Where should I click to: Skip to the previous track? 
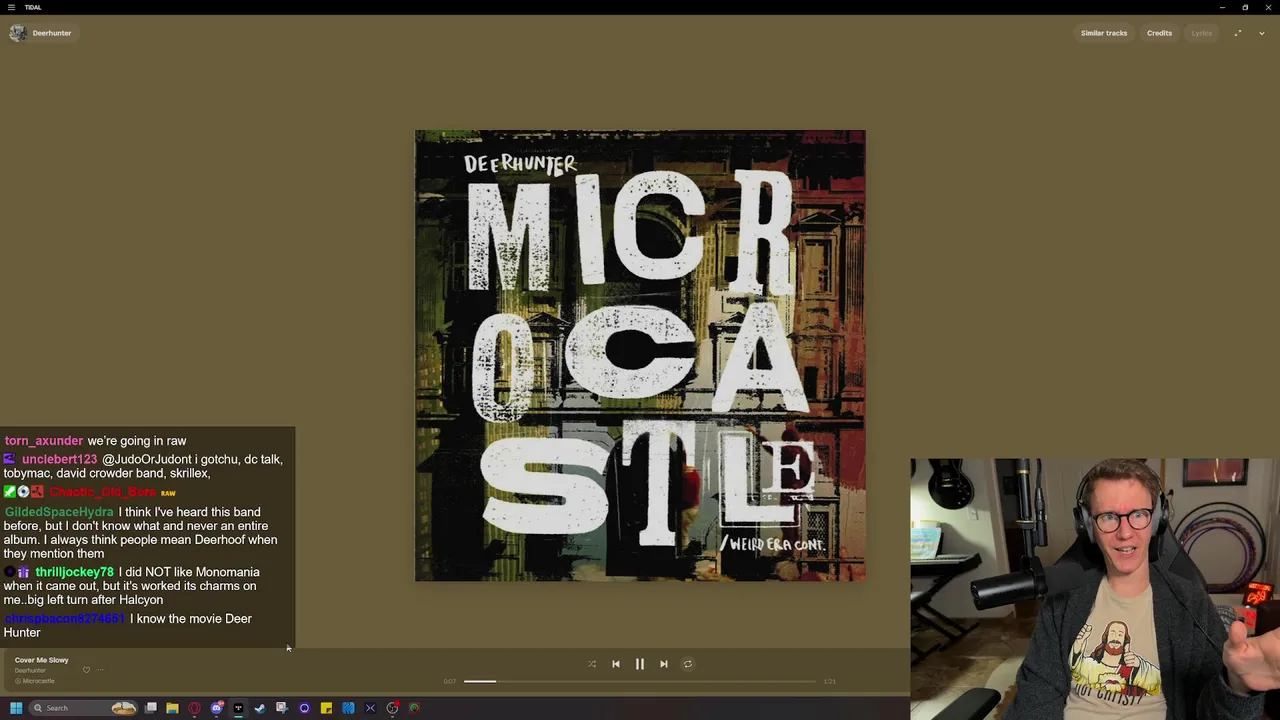[x=616, y=664]
